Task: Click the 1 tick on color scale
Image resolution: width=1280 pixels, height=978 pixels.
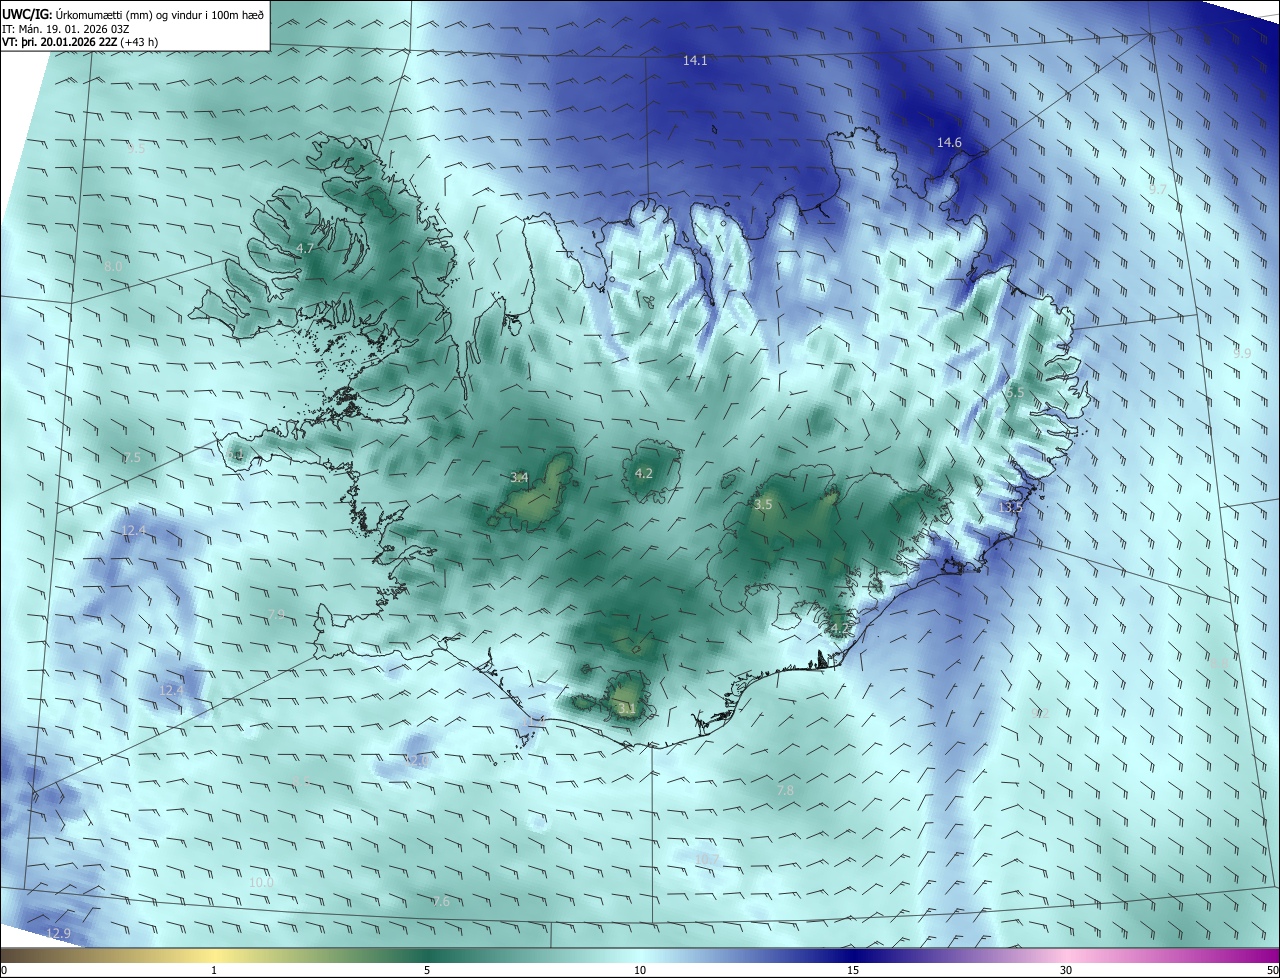Action: (x=214, y=970)
